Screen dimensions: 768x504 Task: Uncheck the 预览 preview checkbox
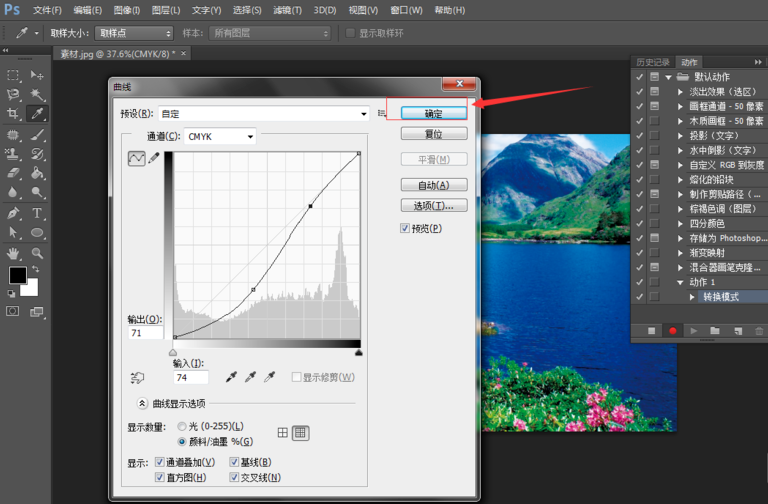(405, 228)
